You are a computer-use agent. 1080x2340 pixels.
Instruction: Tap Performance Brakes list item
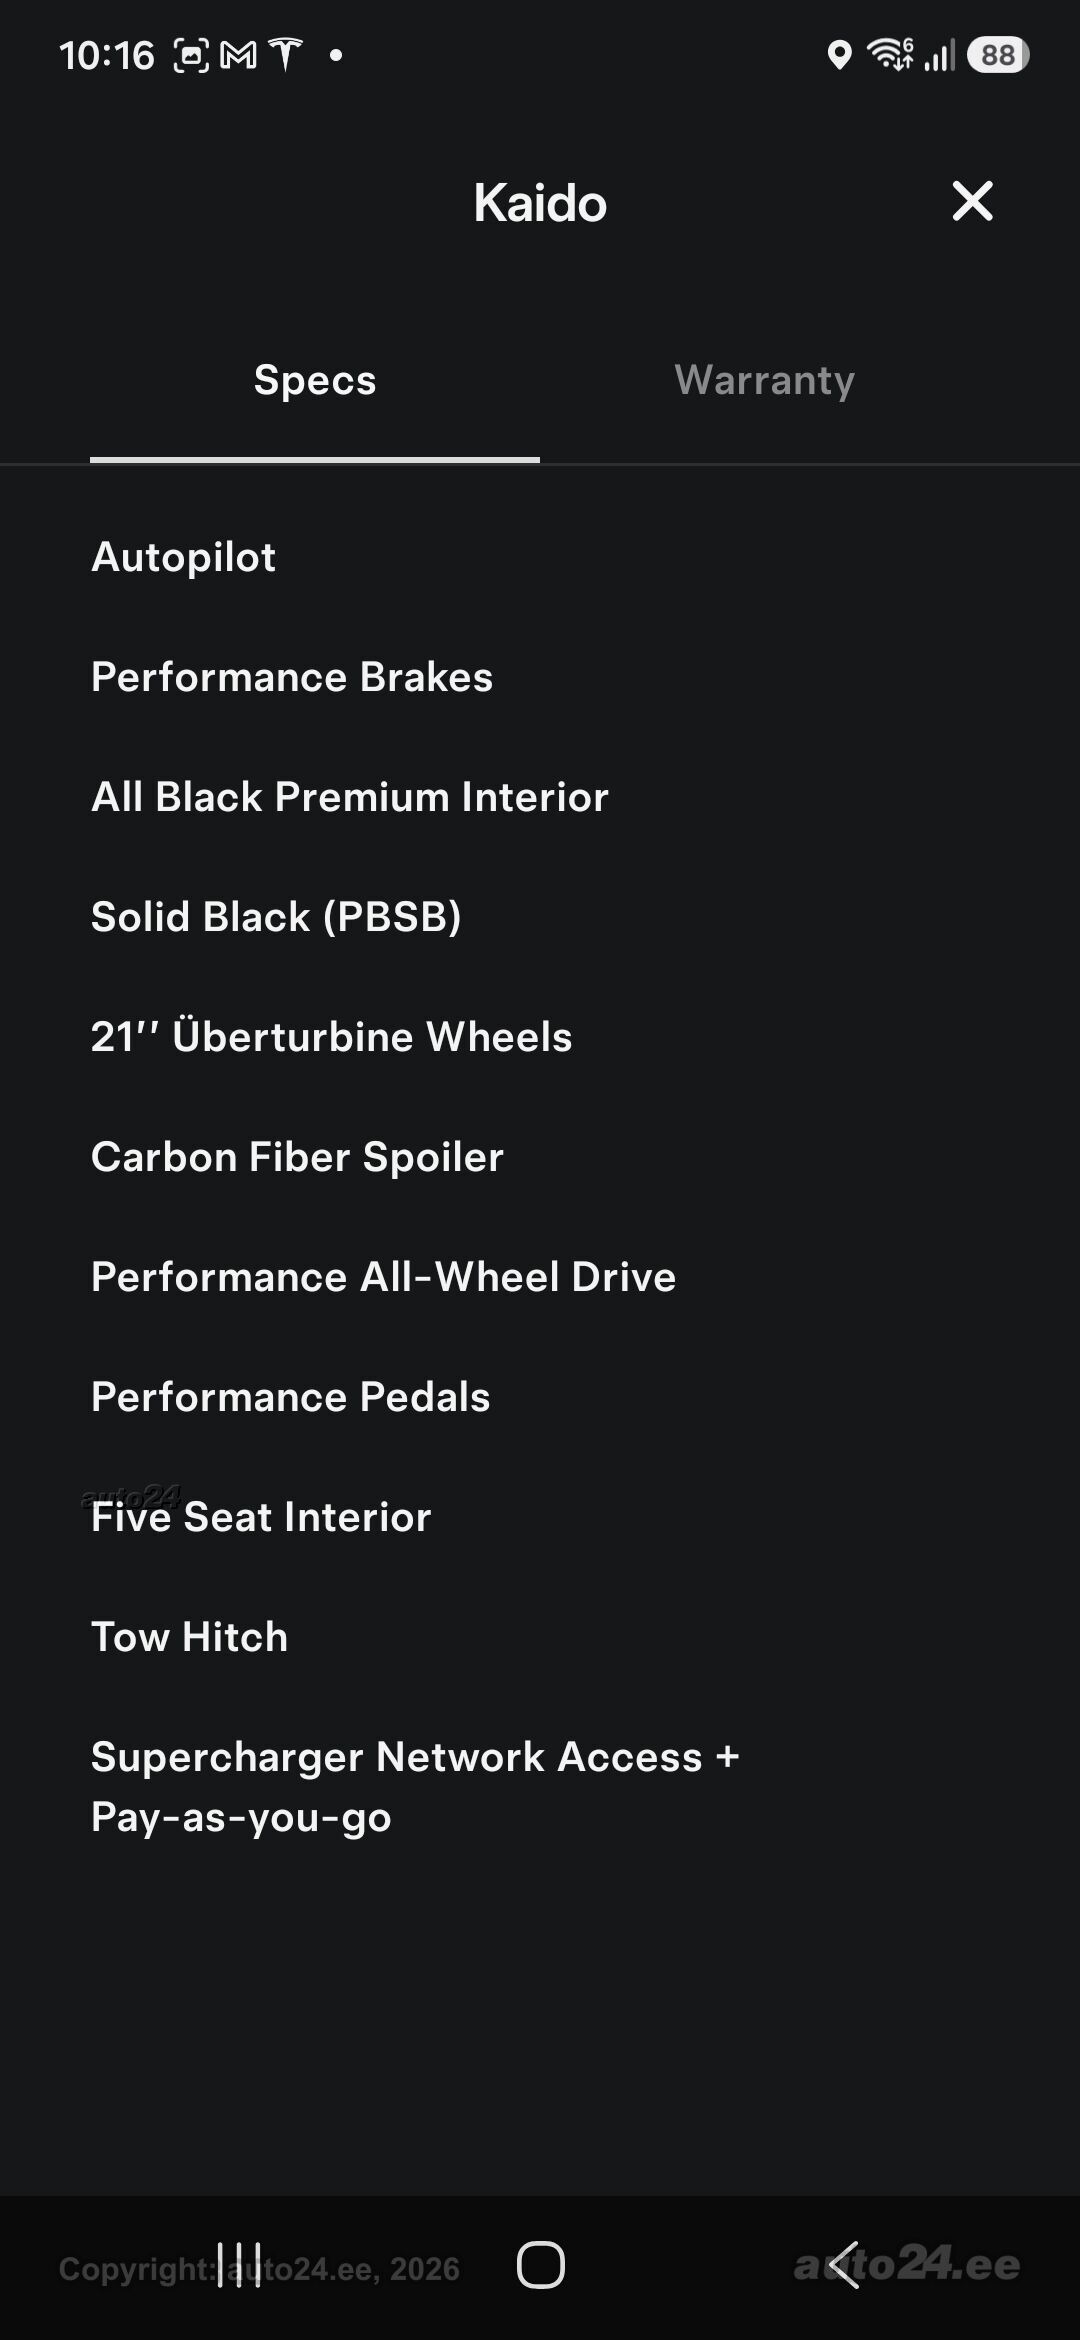(292, 677)
